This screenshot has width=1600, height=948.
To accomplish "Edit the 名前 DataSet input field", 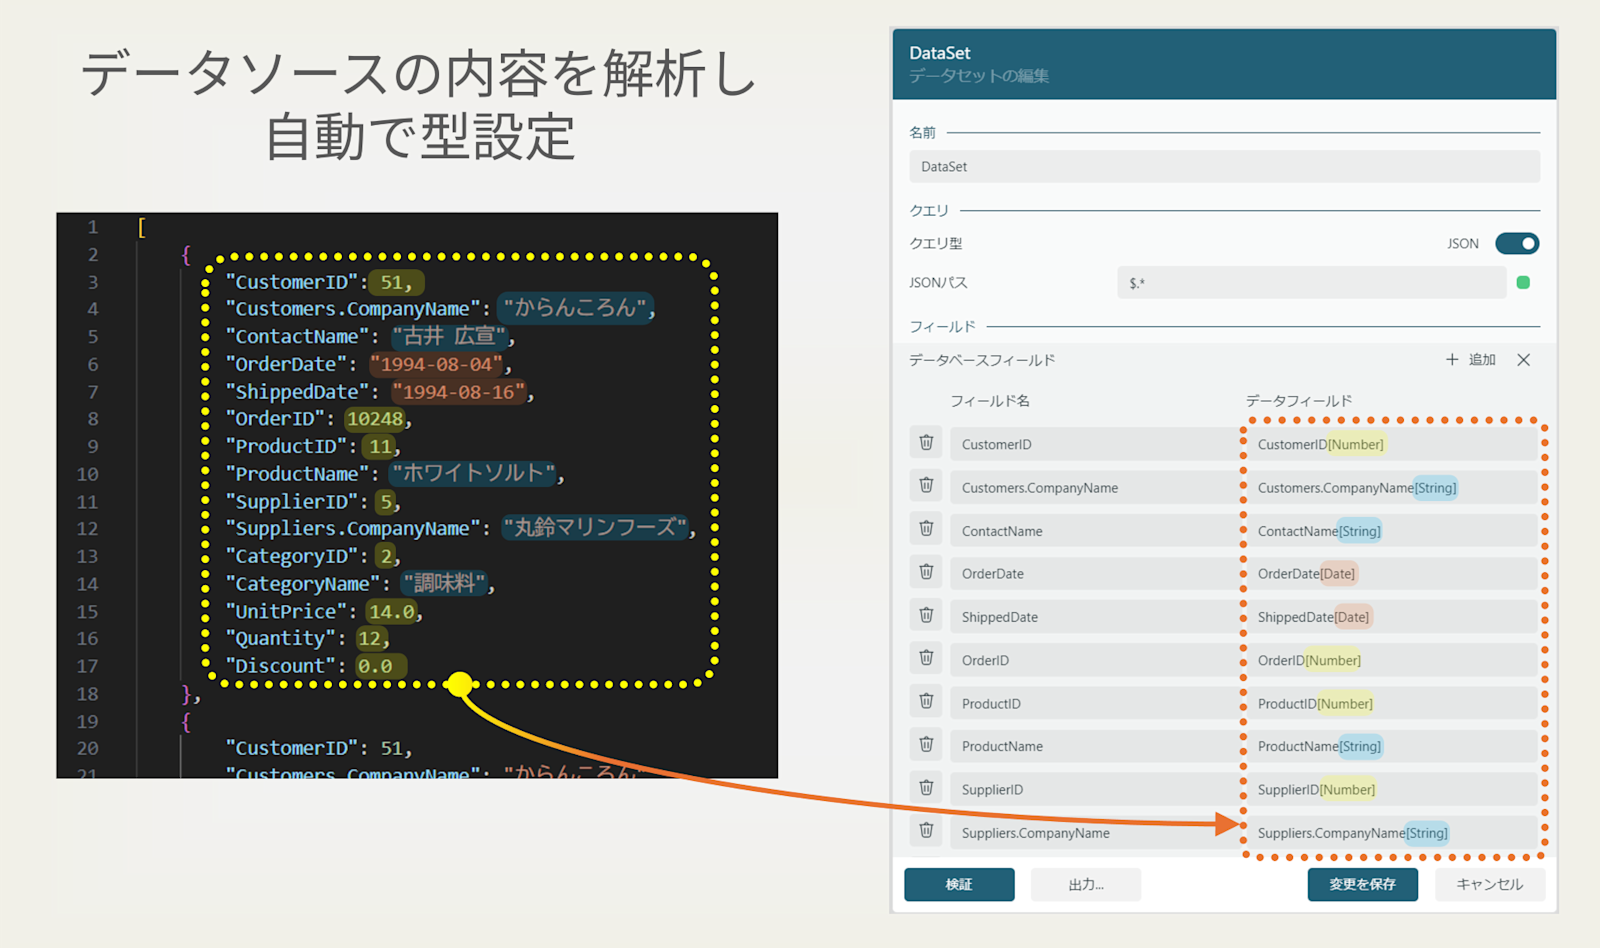I will click(1224, 167).
